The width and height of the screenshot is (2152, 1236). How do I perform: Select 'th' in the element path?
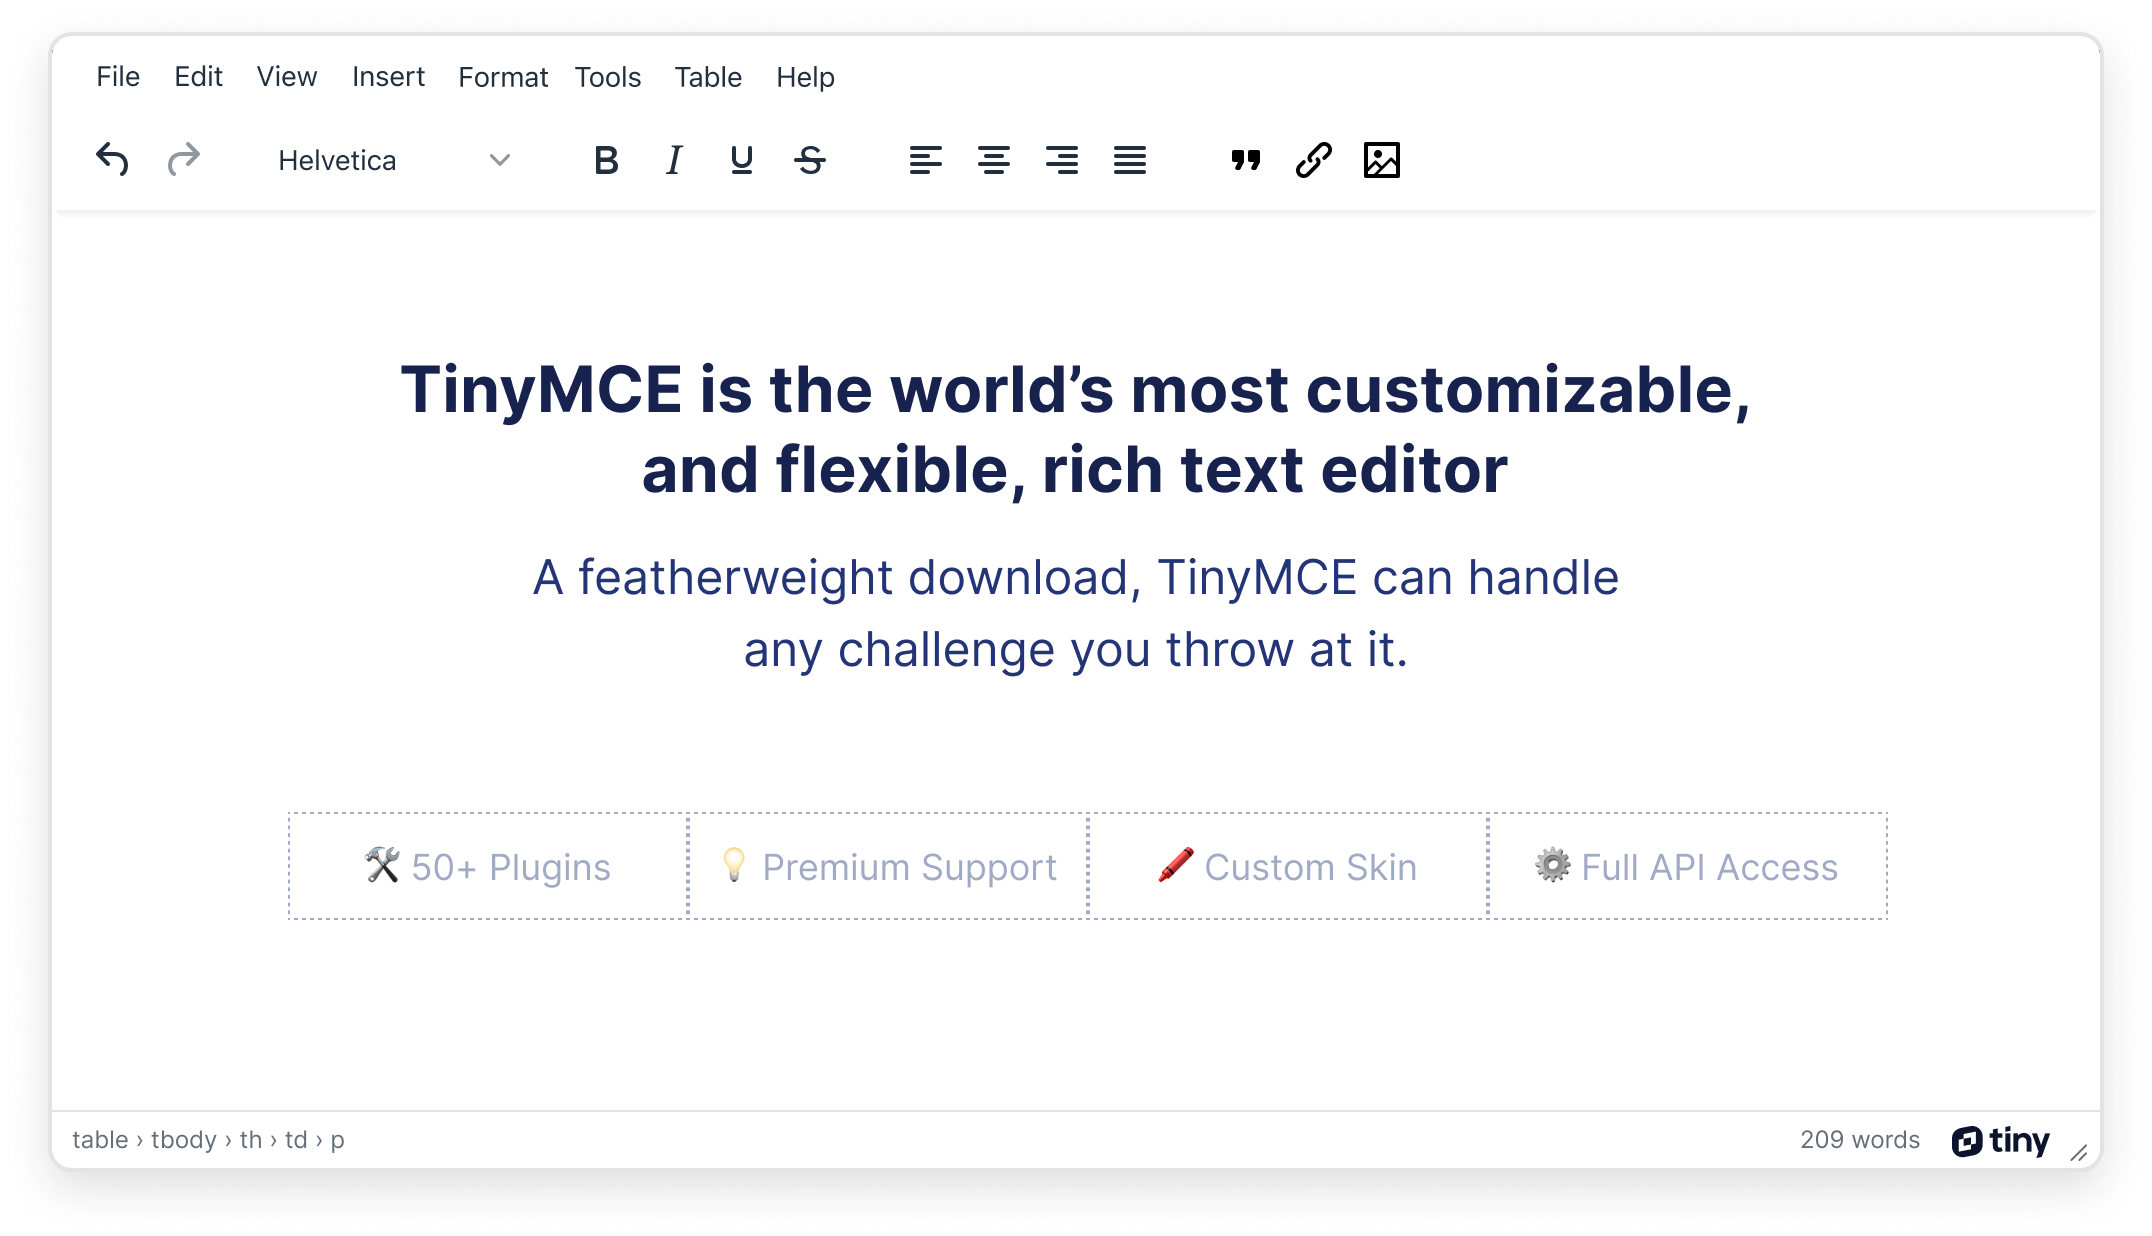point(251,1140)
